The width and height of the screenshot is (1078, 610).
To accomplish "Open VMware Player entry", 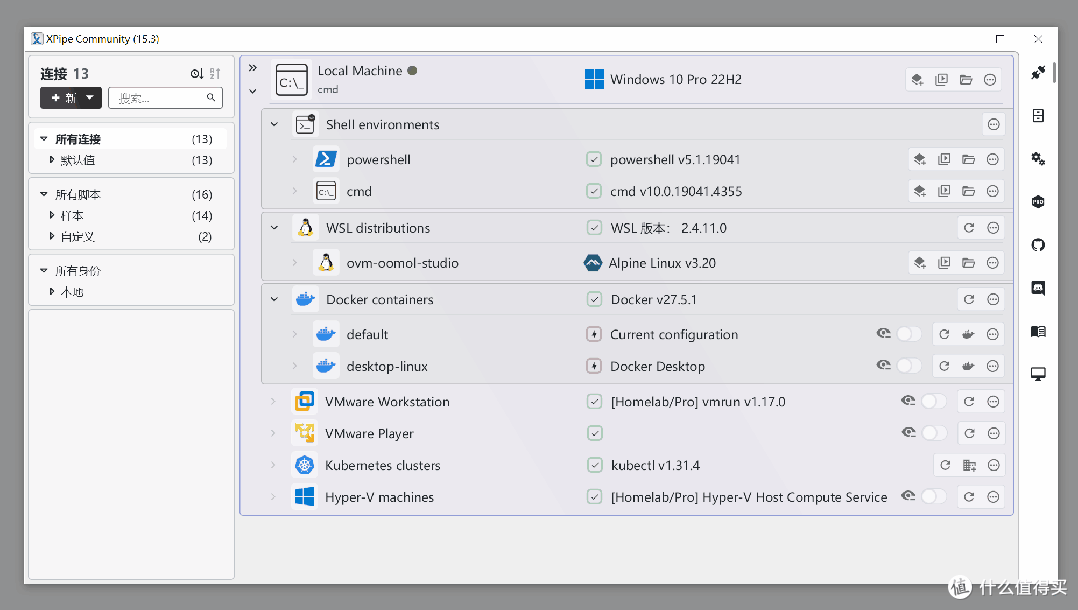I will coord(369,434).
